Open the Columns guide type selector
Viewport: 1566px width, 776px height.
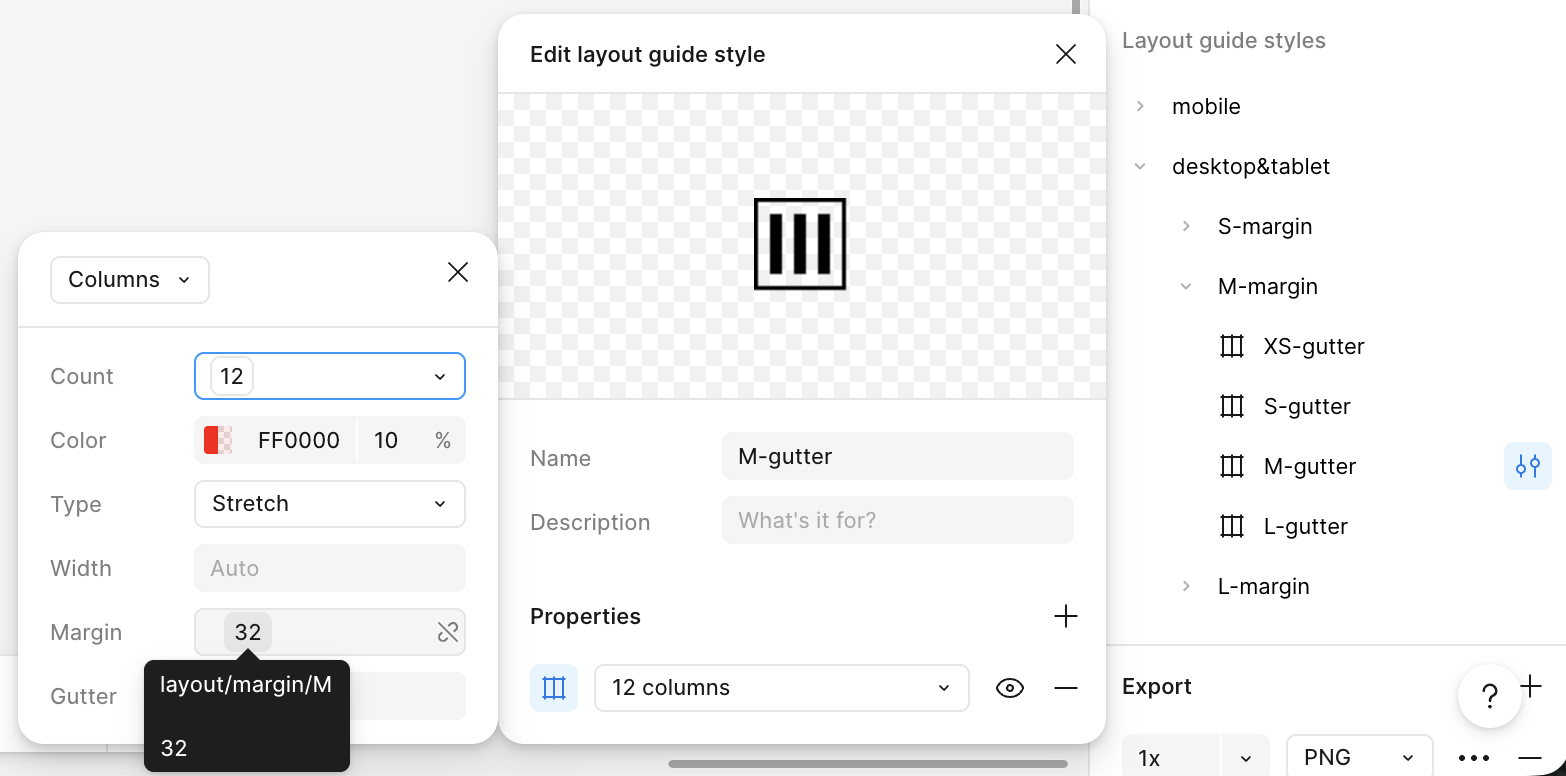coord(129,279)
